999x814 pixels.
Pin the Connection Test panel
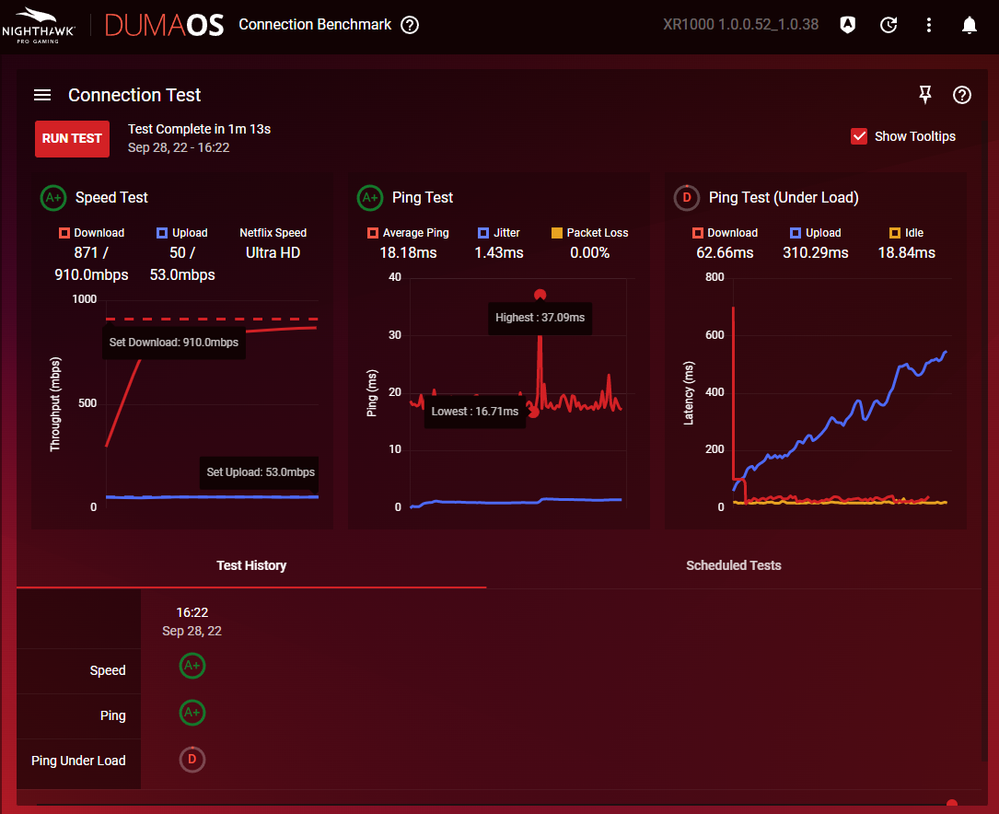[925, 95]
